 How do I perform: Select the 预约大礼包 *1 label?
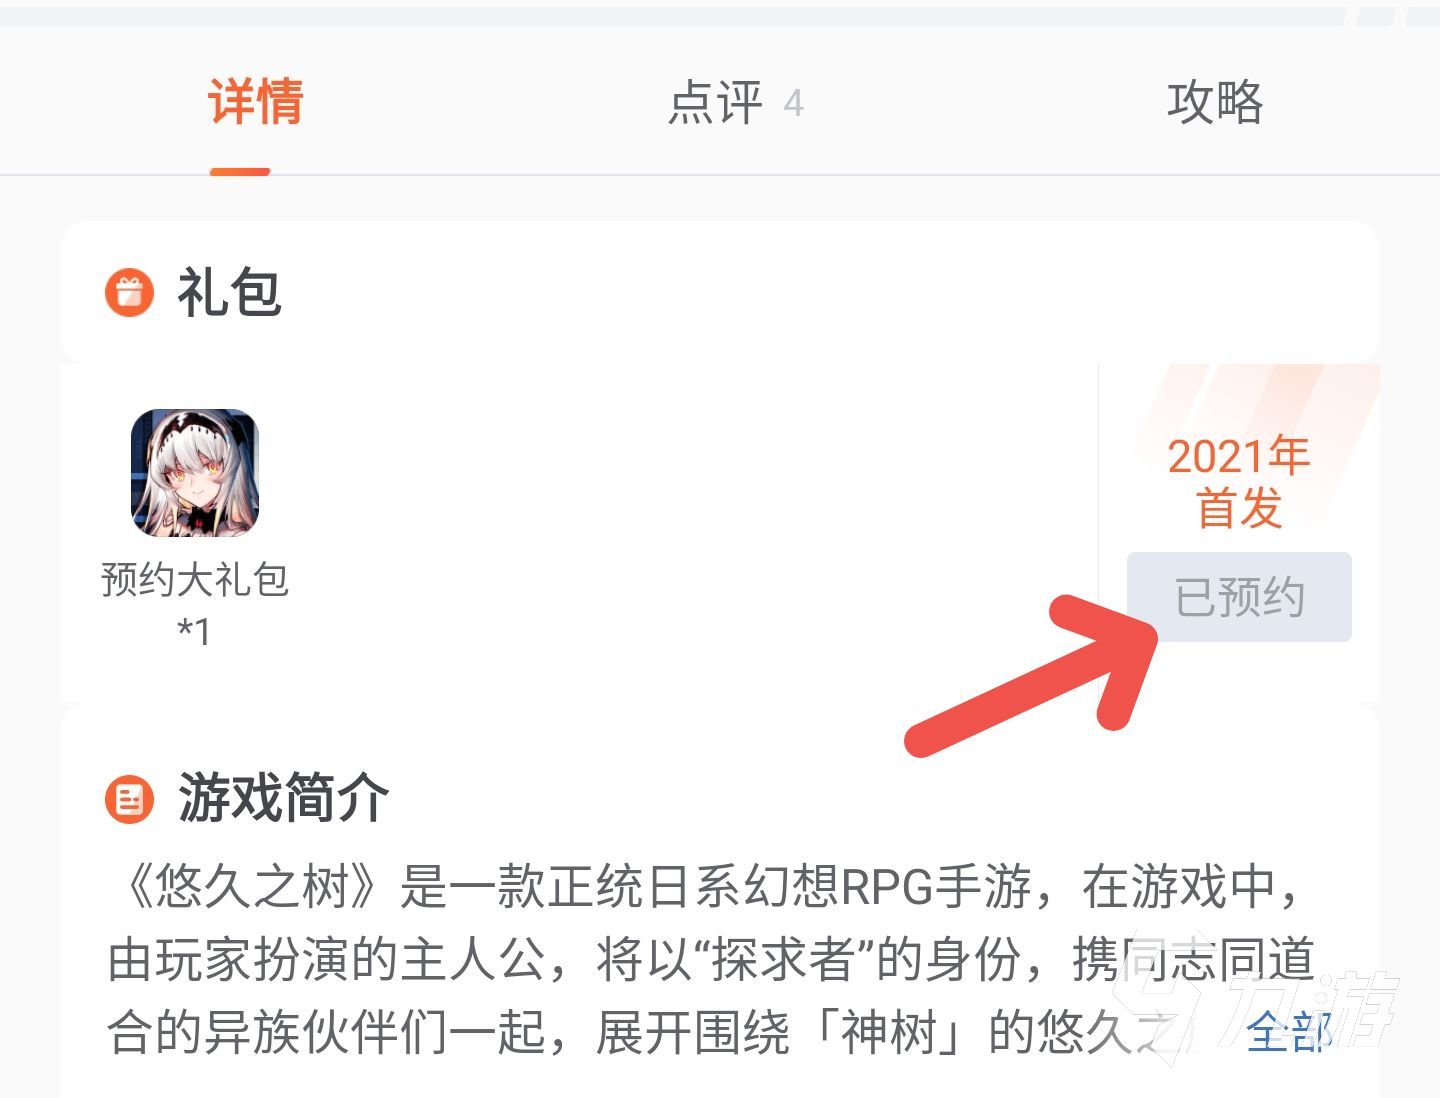[195, 605]
